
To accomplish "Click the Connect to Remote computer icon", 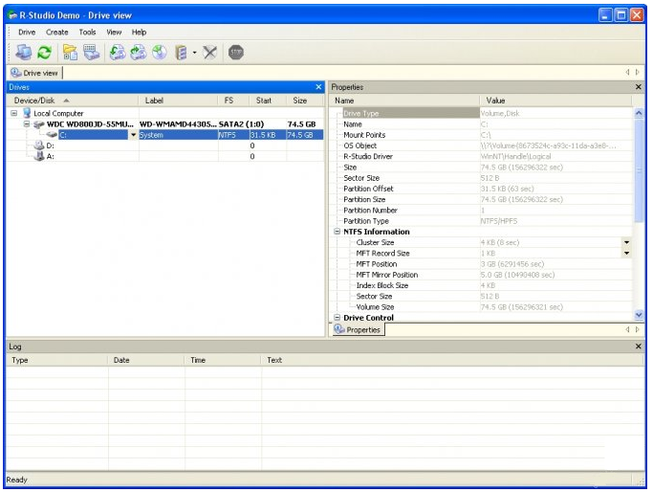I will pyautogui.click(x=23, y=52).
